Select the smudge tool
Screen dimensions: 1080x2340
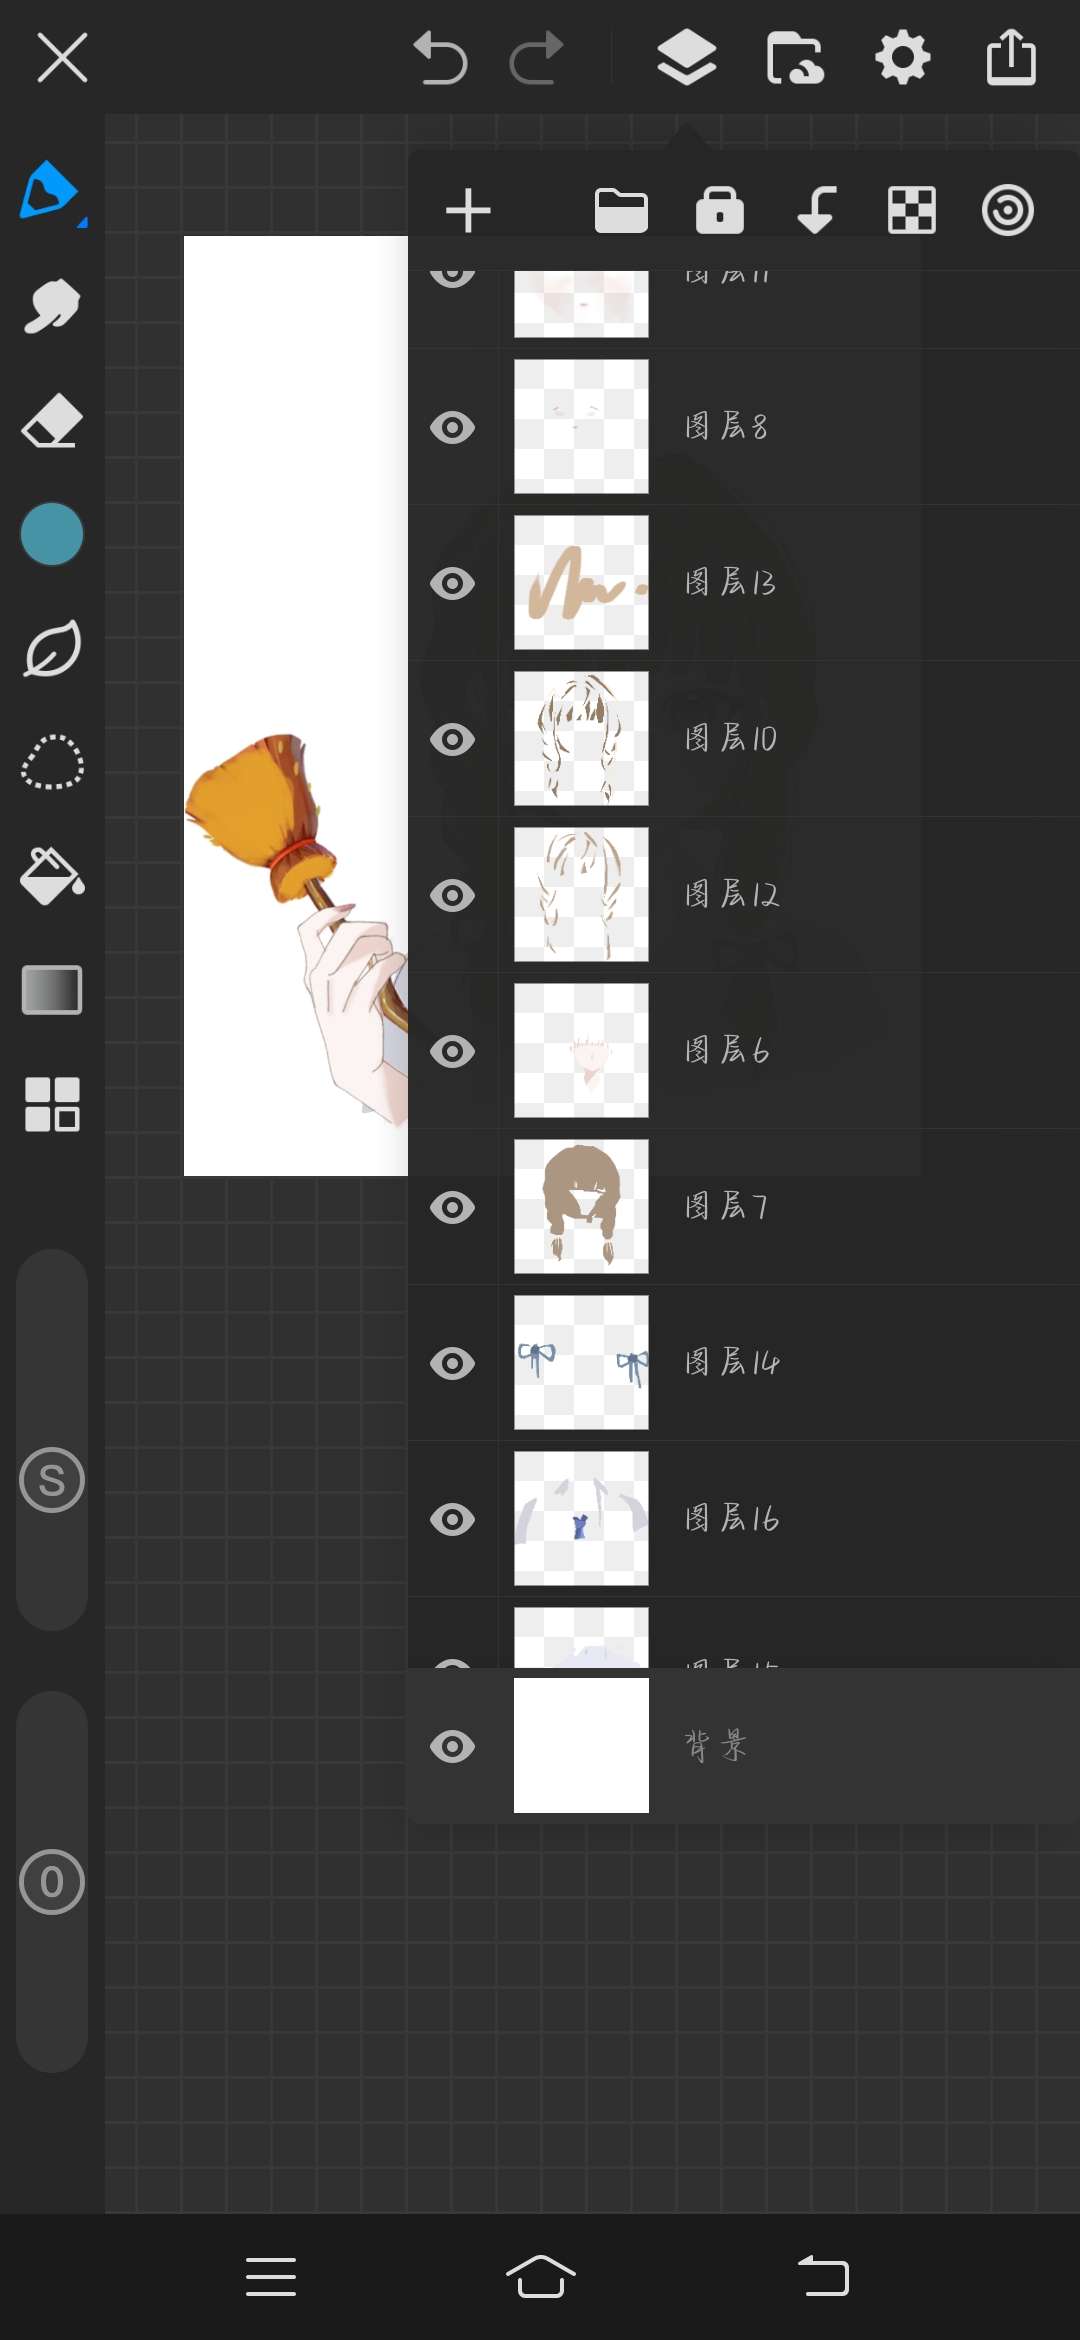(51, 306)
